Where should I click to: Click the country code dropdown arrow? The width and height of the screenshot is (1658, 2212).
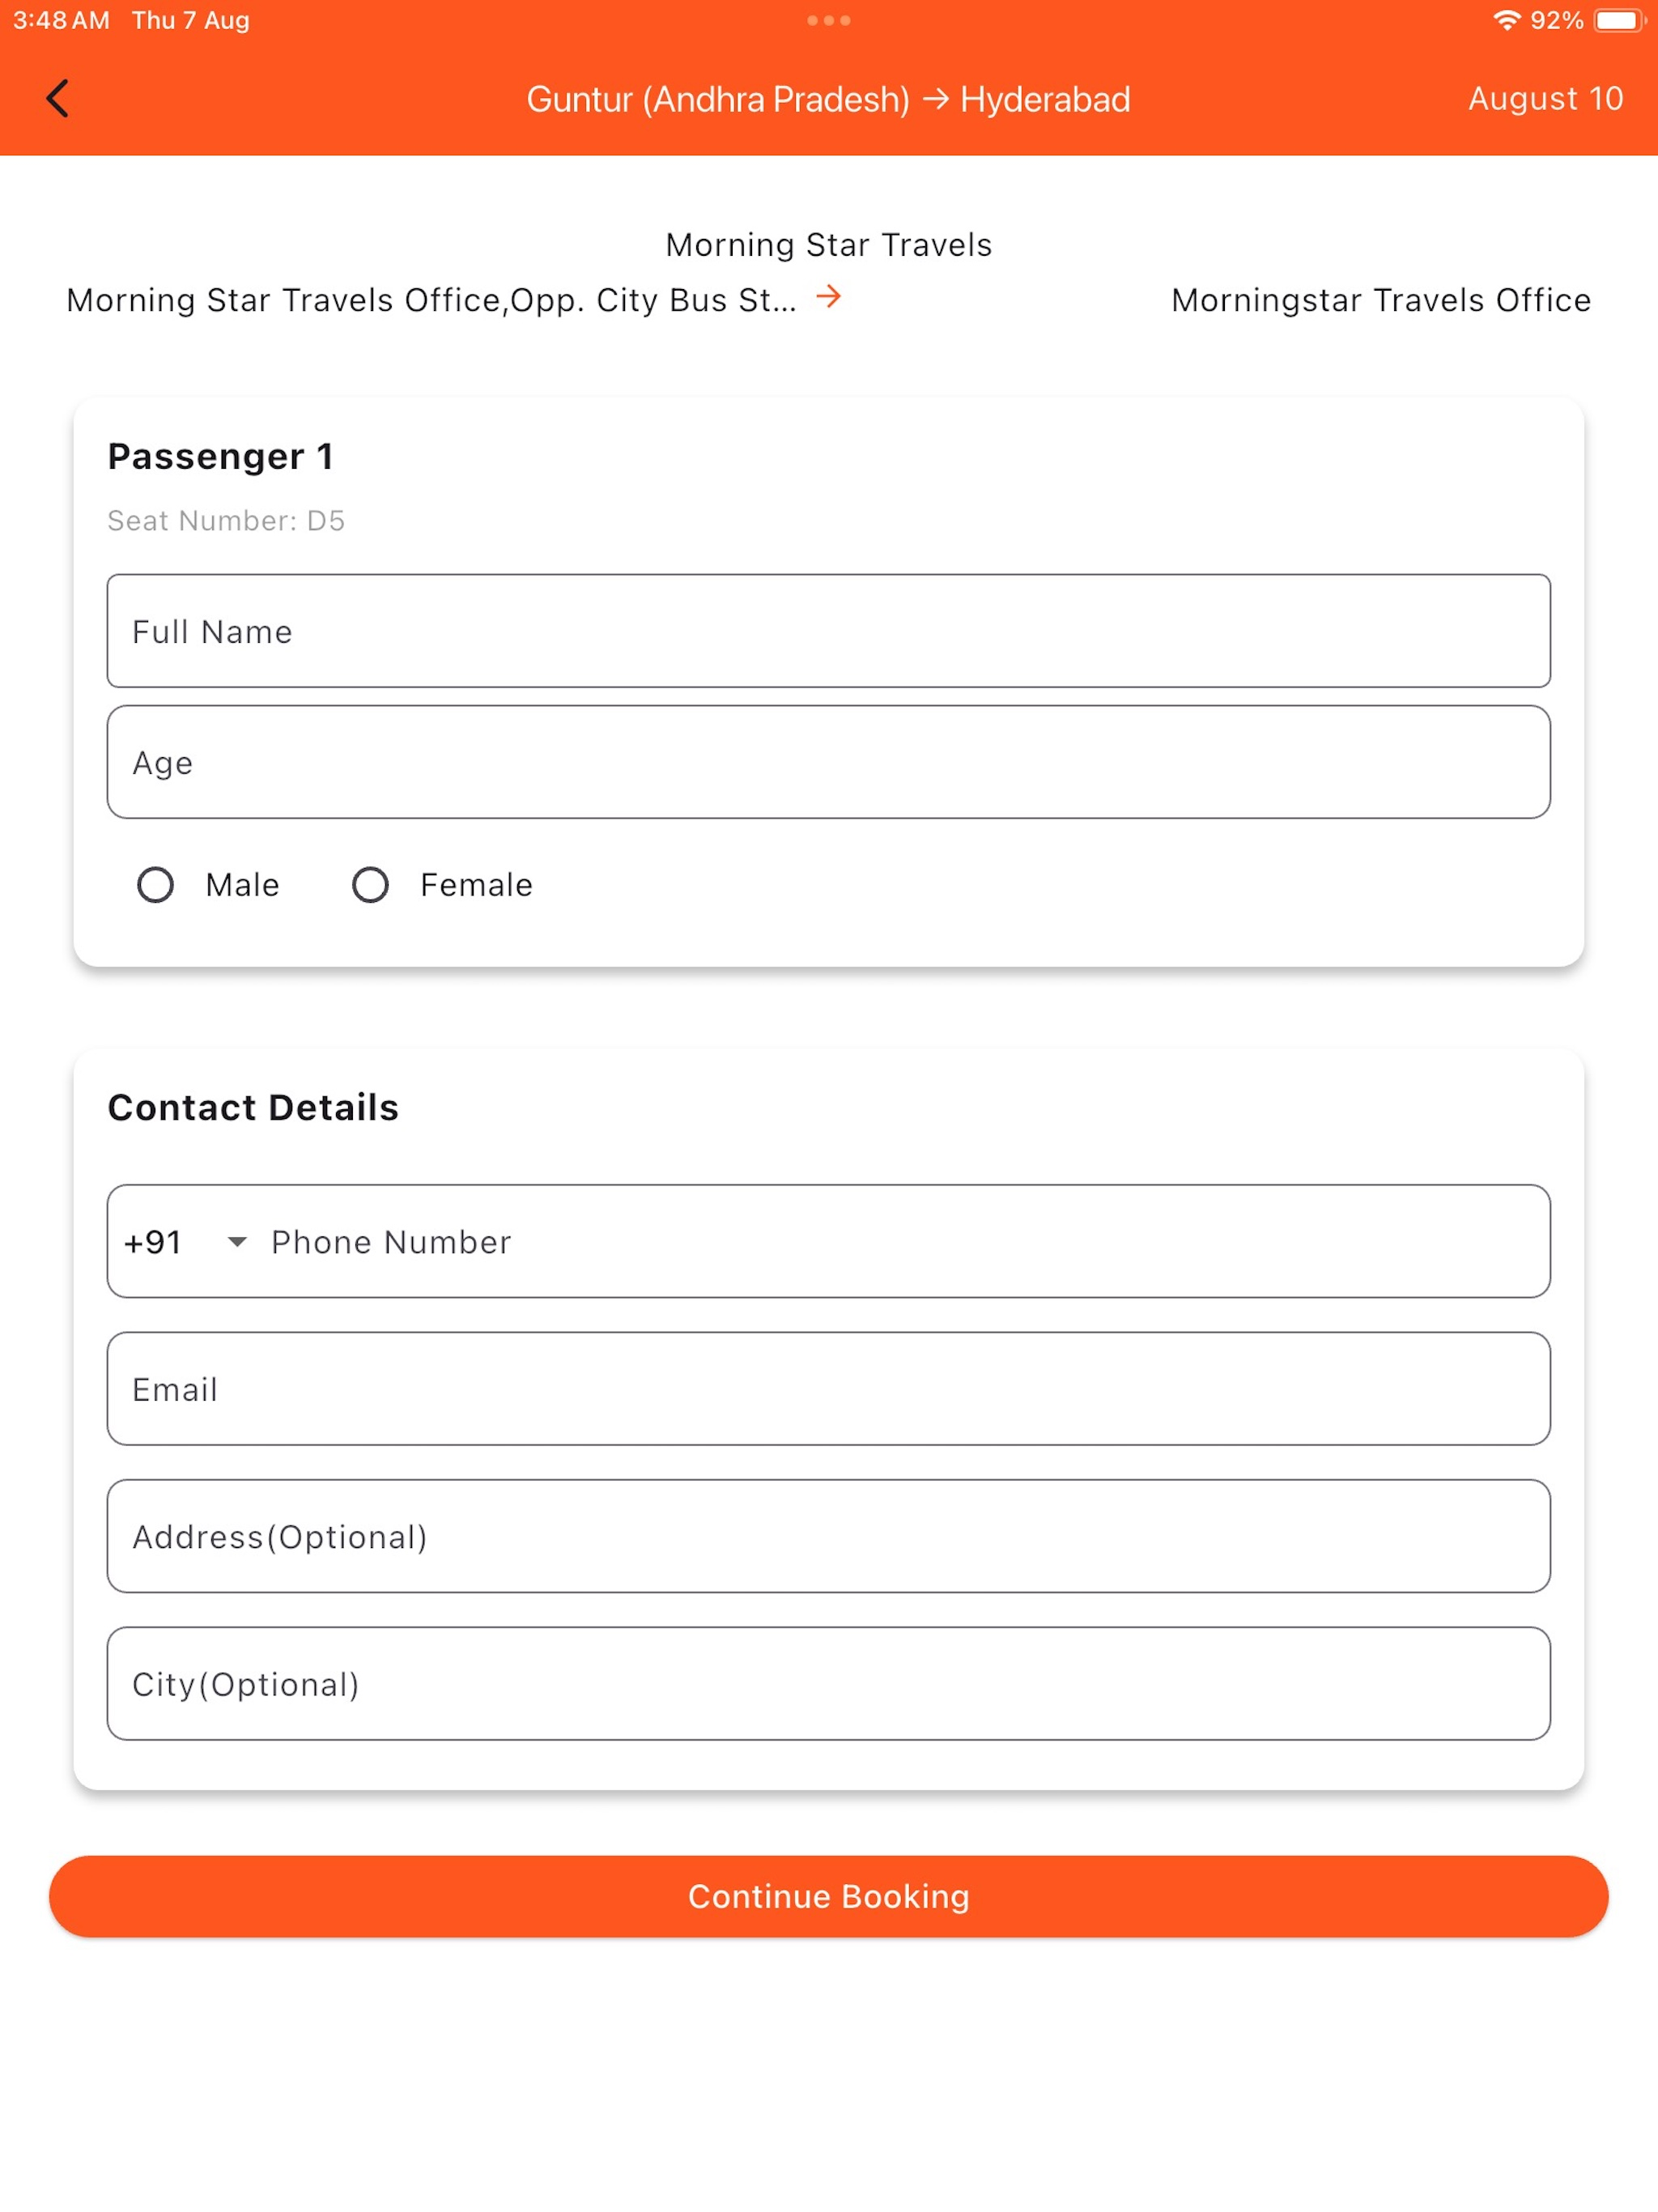point(237,1242)
